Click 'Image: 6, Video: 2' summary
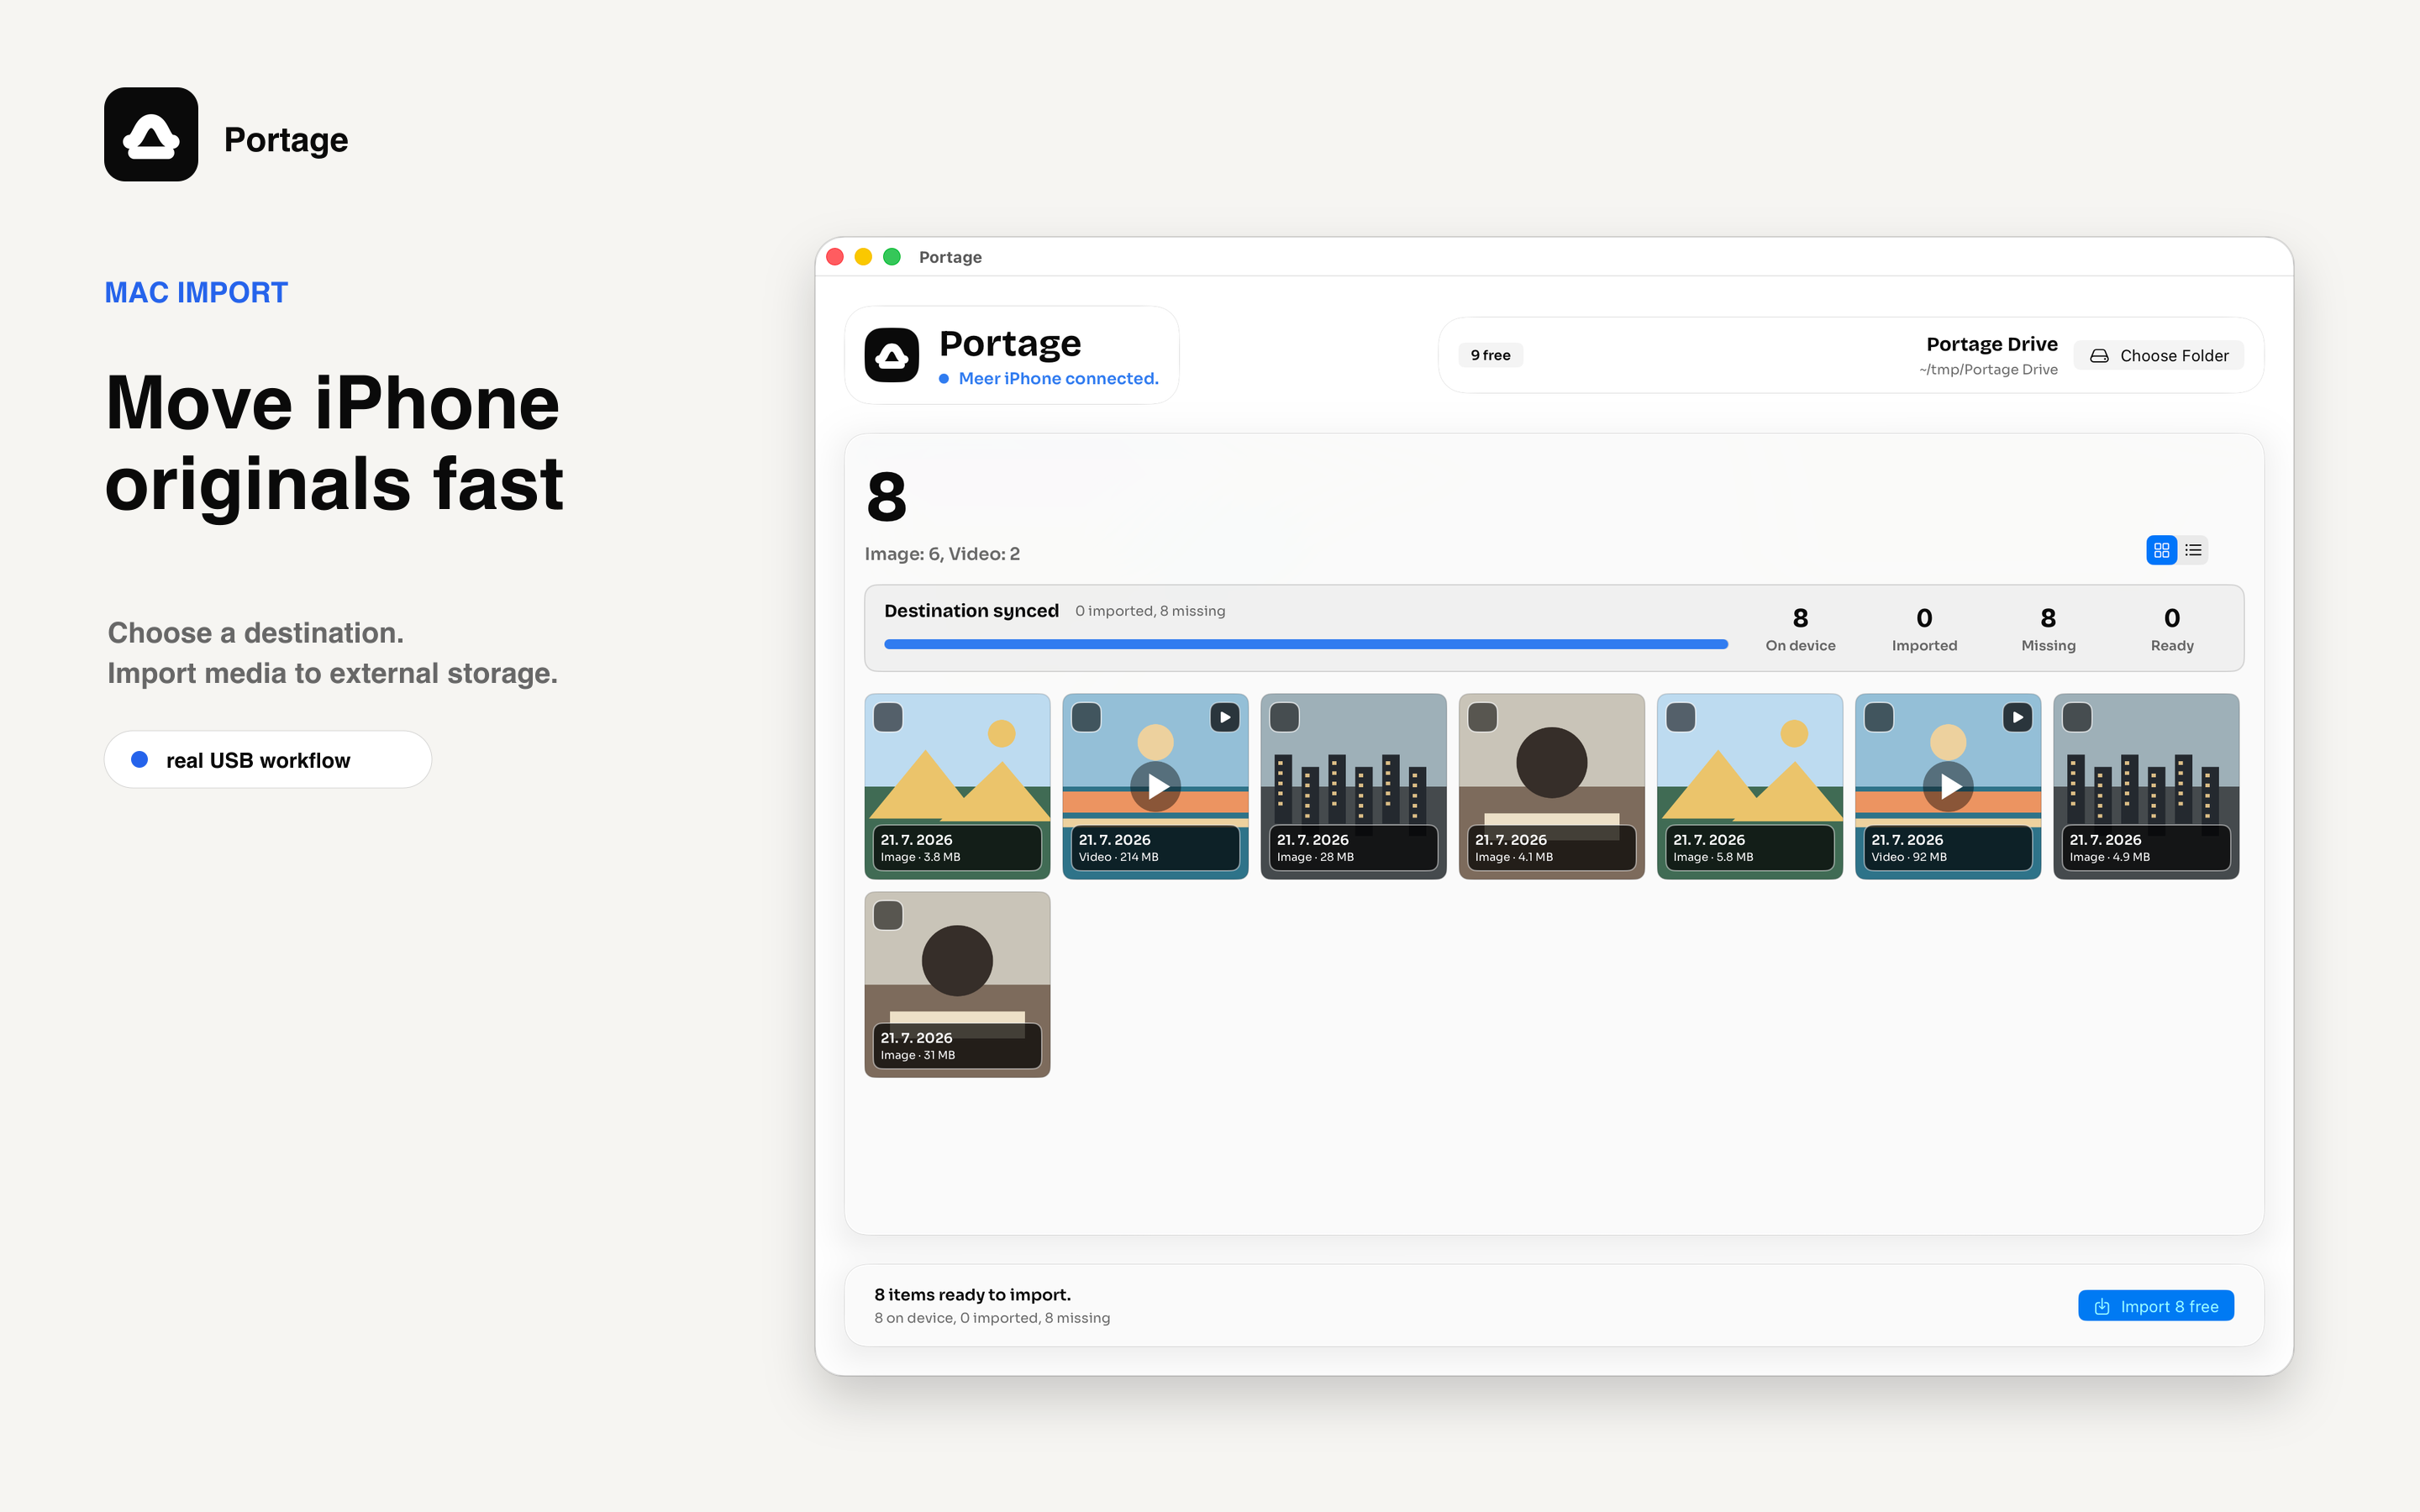 click(942, 554)
